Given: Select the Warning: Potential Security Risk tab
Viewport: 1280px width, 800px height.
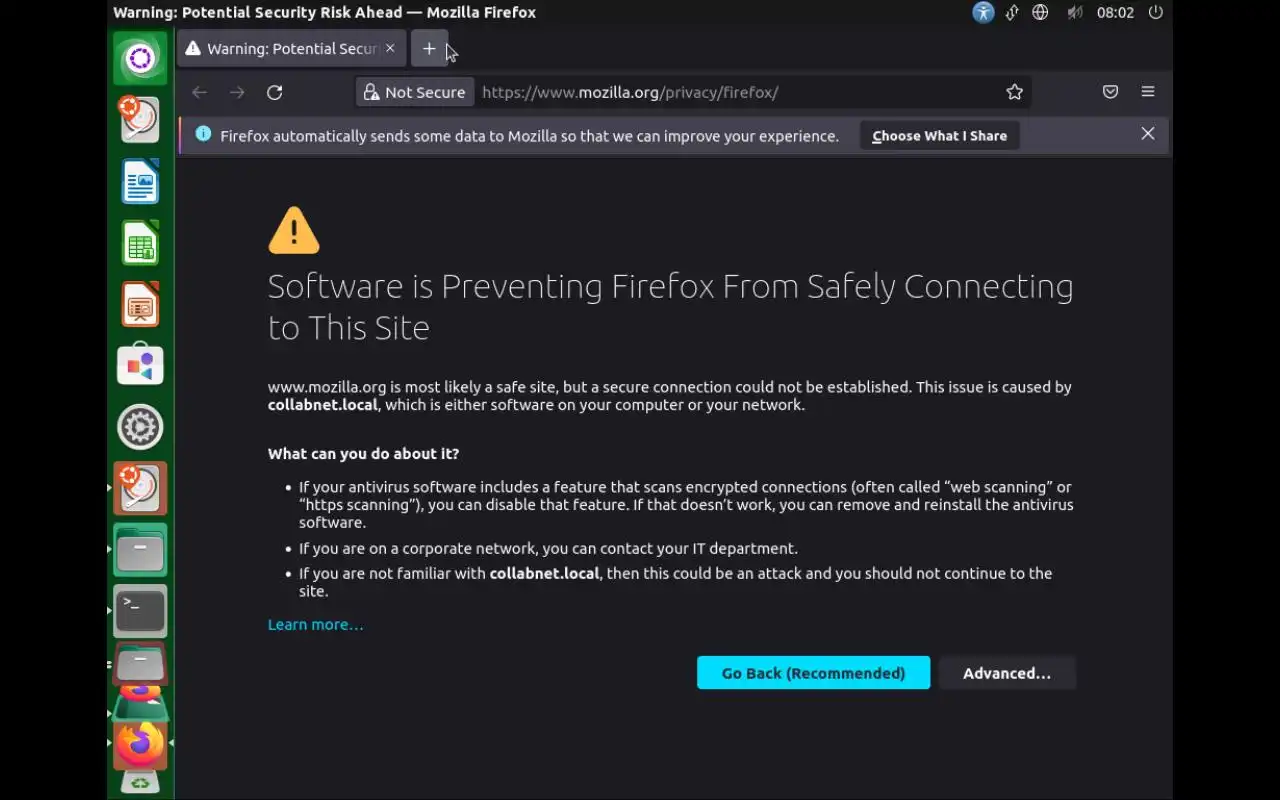Looking at the screenshot, I should [285, 49].
